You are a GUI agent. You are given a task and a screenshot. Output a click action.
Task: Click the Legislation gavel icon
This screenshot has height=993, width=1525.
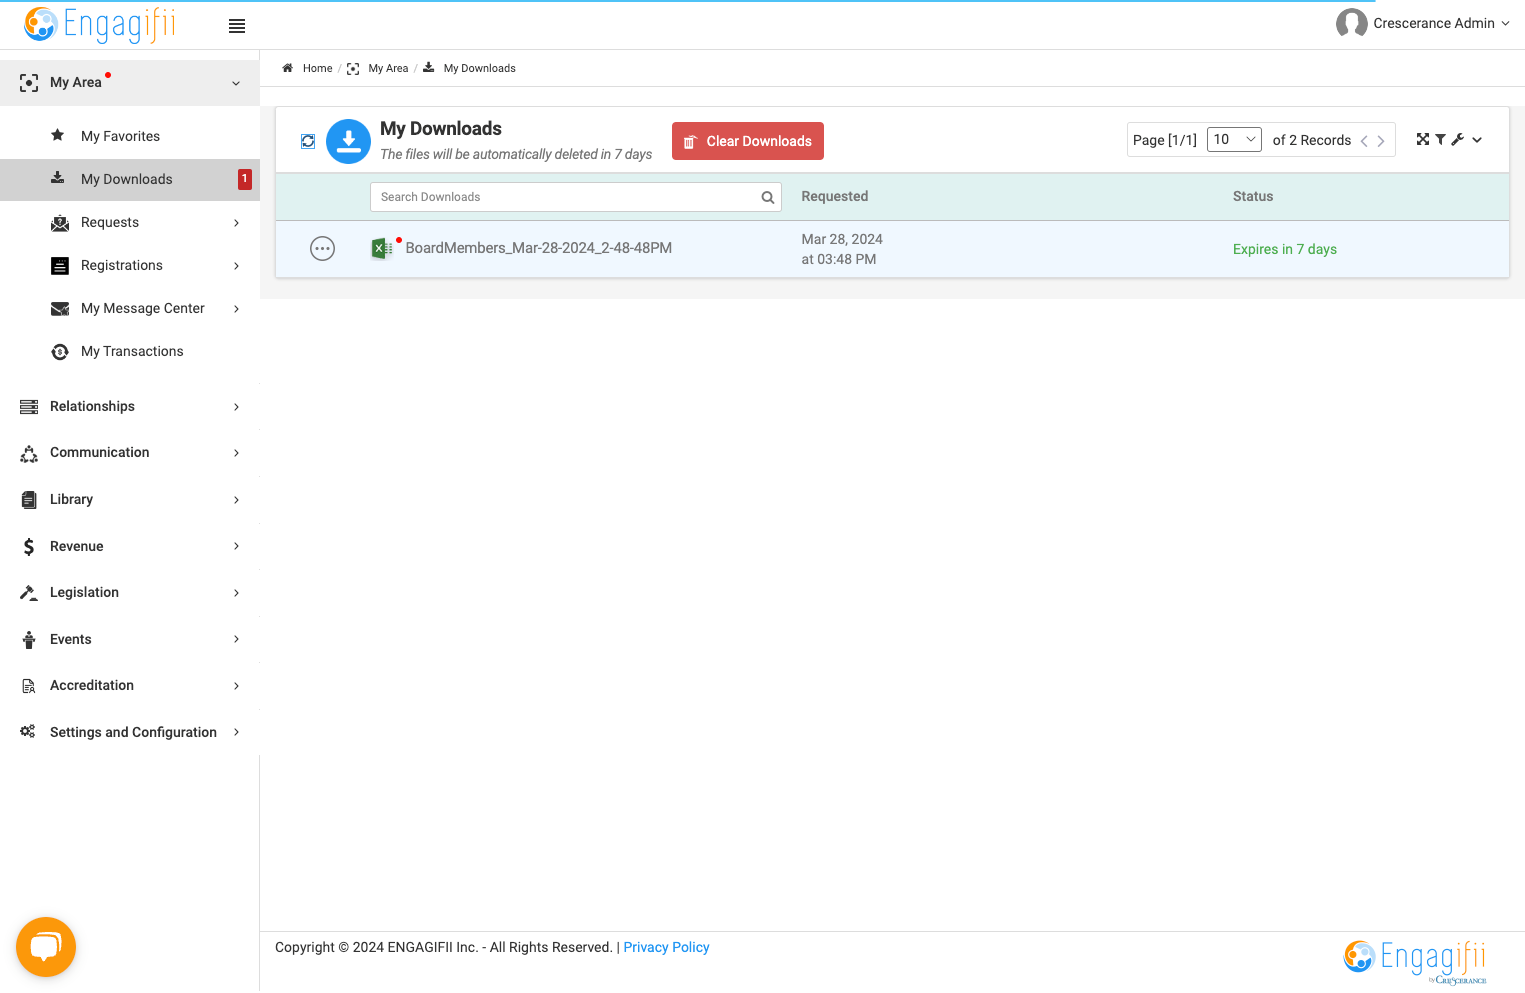pyautogui.click(x=29, y=593)
